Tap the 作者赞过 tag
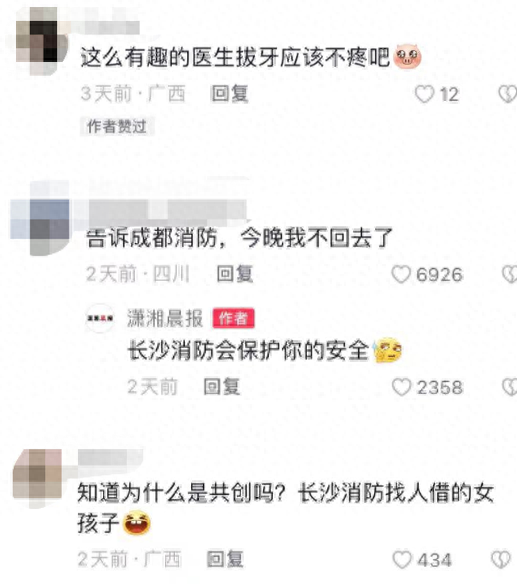Viewport: 517px width, 588px height. tap(117, 126)
